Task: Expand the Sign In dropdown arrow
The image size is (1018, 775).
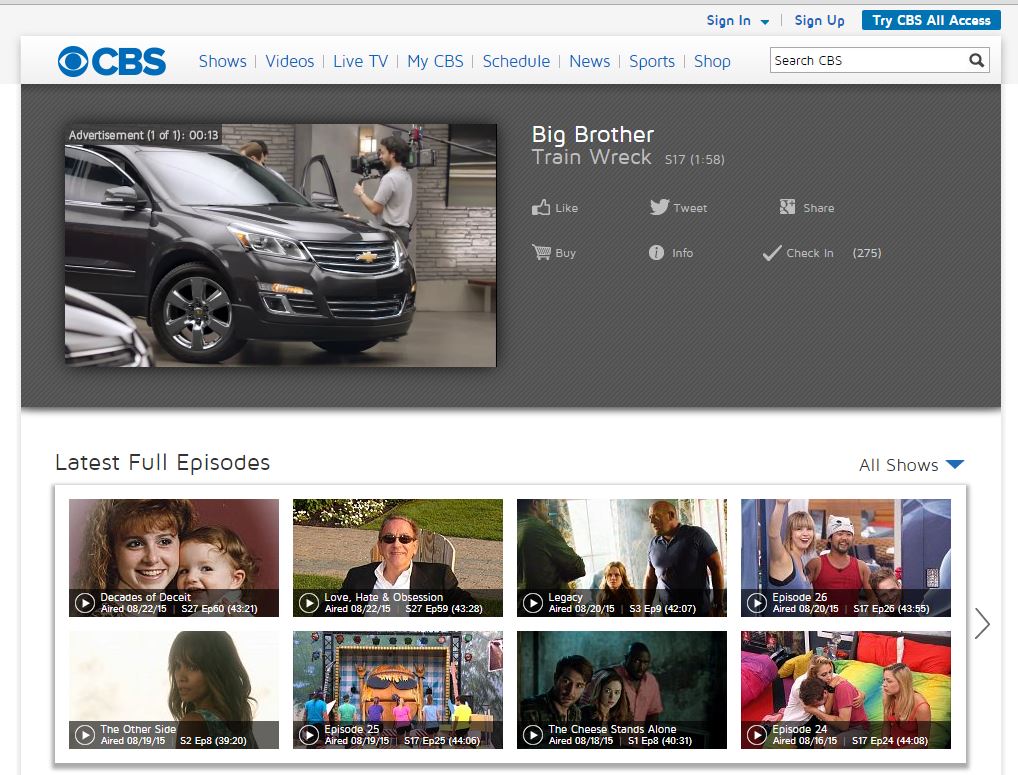Action: [765, 21]
